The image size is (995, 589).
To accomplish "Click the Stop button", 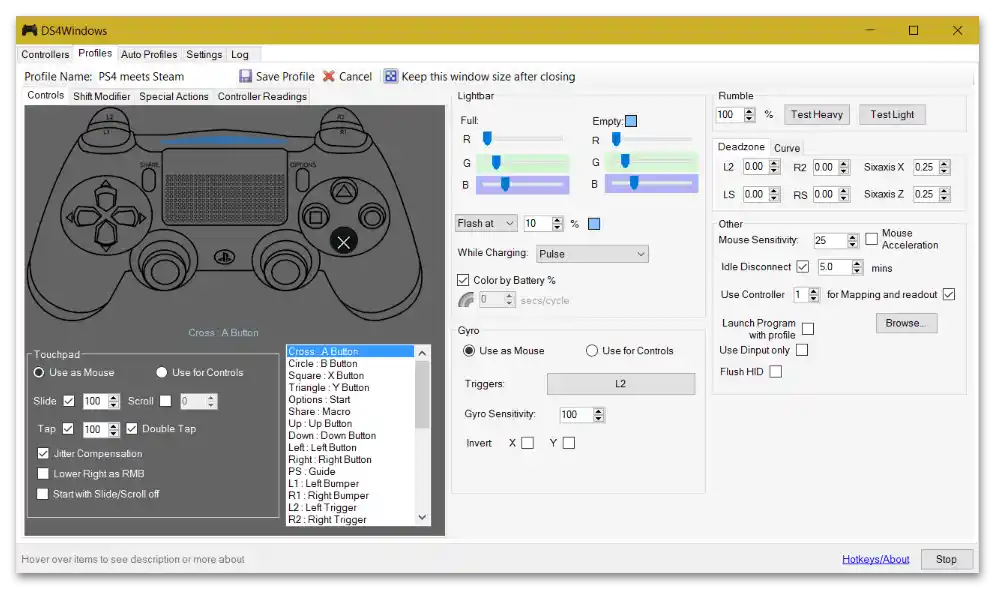I will click(946, 559).
